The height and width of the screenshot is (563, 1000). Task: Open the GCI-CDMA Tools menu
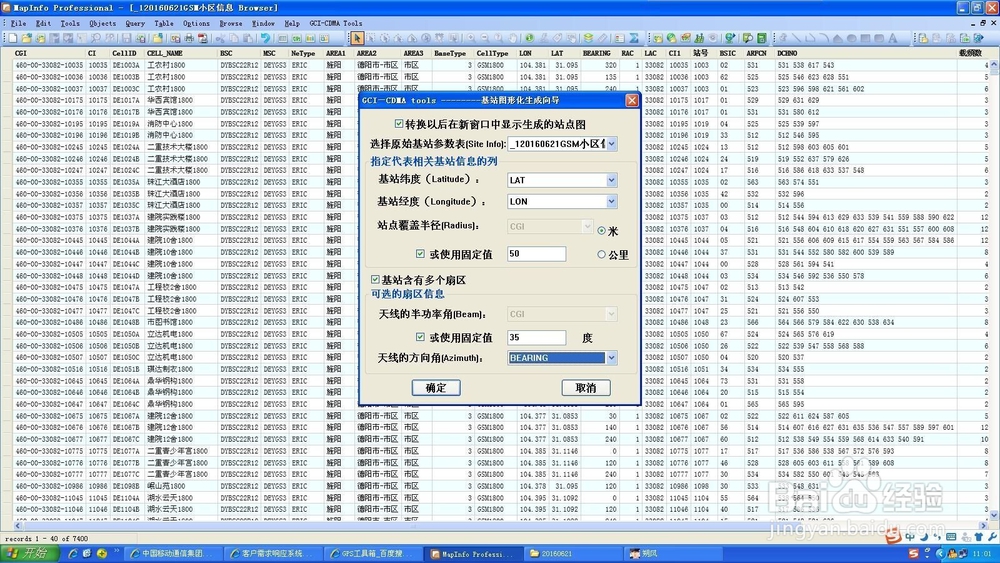[x=335, y=23]
